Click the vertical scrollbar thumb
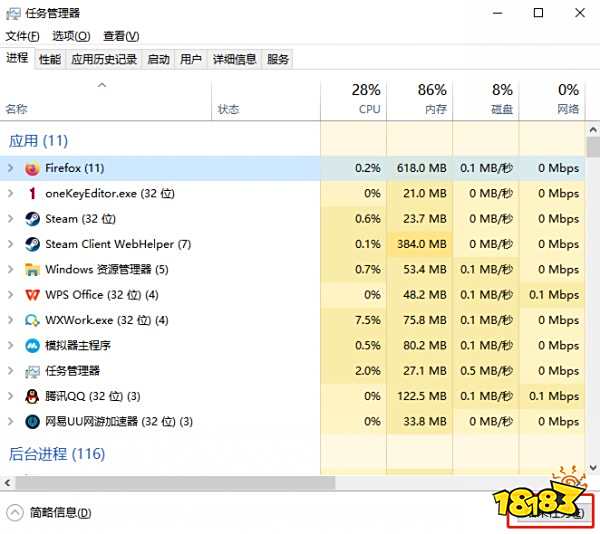This screenshot has height=534, width=600. coord(593,147)
